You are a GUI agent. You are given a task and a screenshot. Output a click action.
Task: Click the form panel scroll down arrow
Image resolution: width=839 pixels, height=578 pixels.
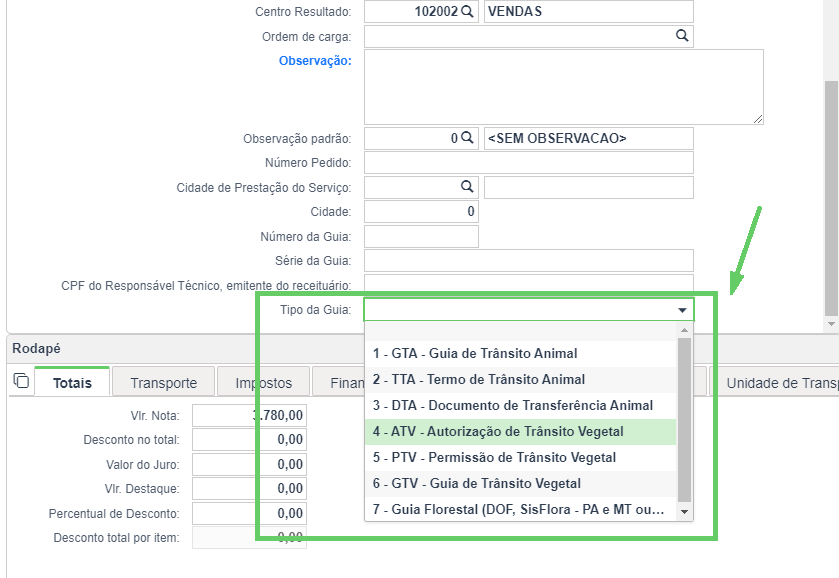coord(831,324)
